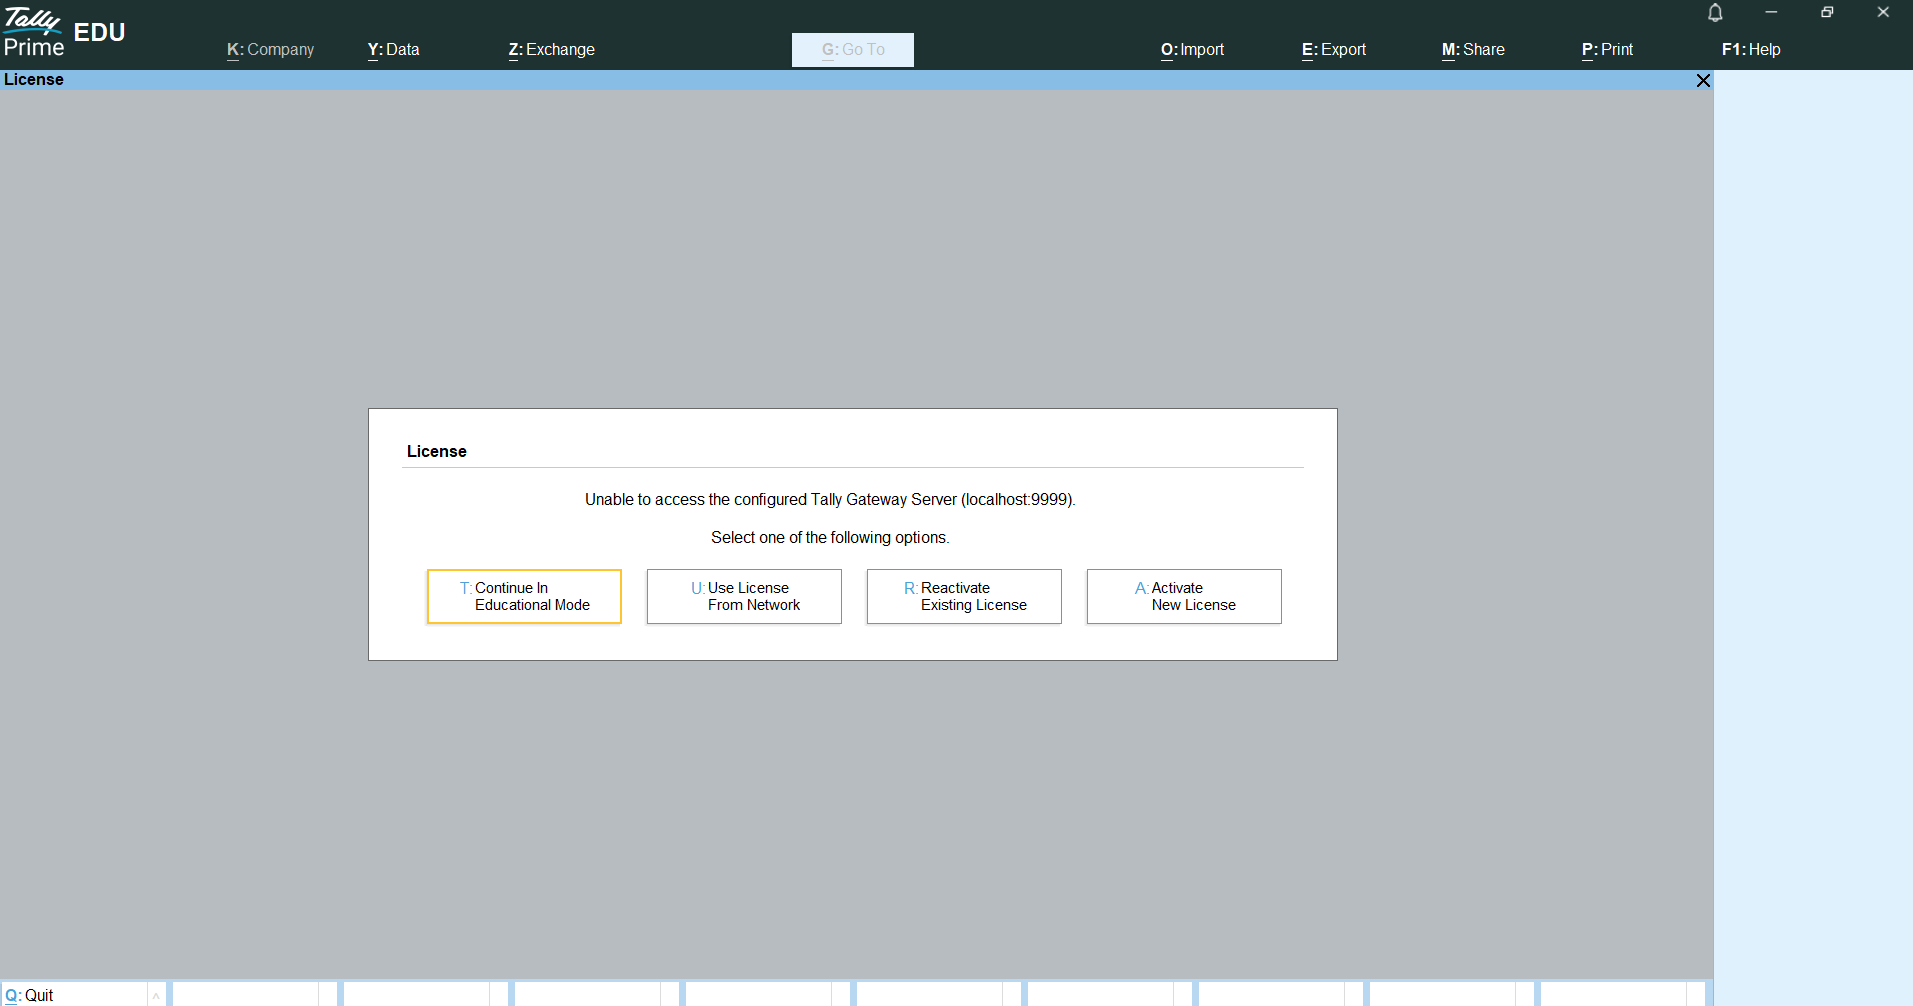Choose Continue In Educational Mode

coord(524,597)
